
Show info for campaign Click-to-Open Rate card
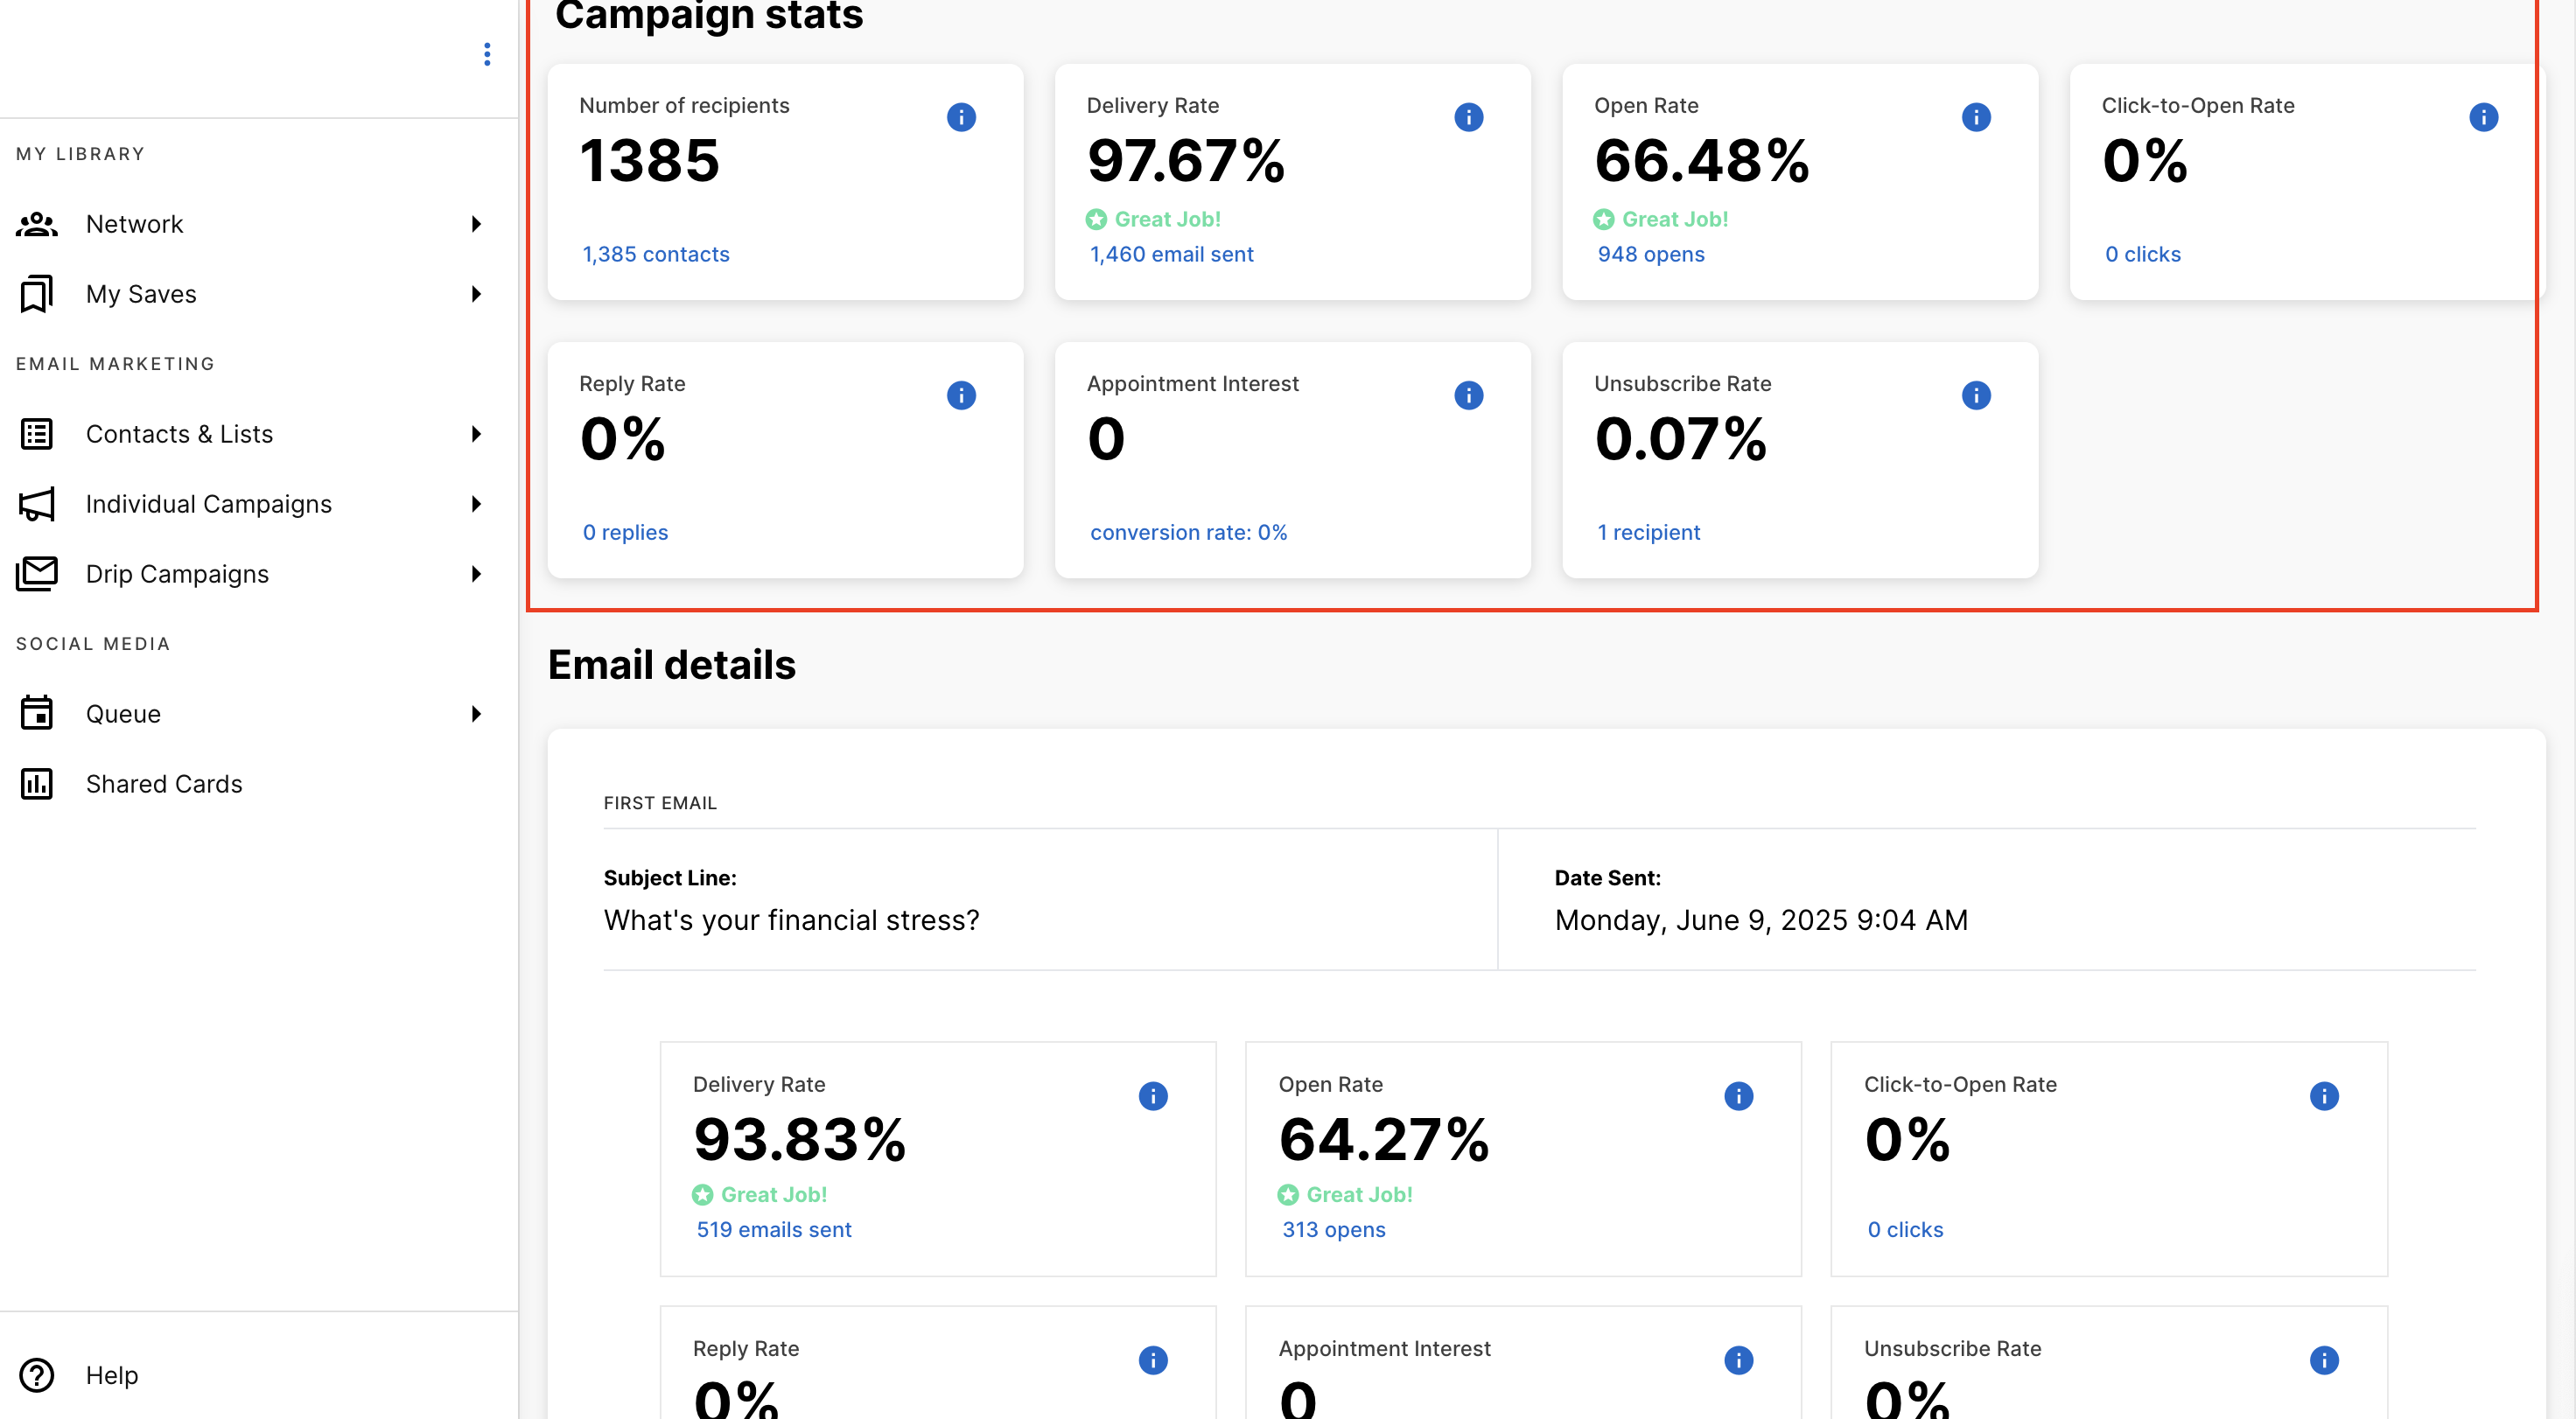click(2484, 117)
